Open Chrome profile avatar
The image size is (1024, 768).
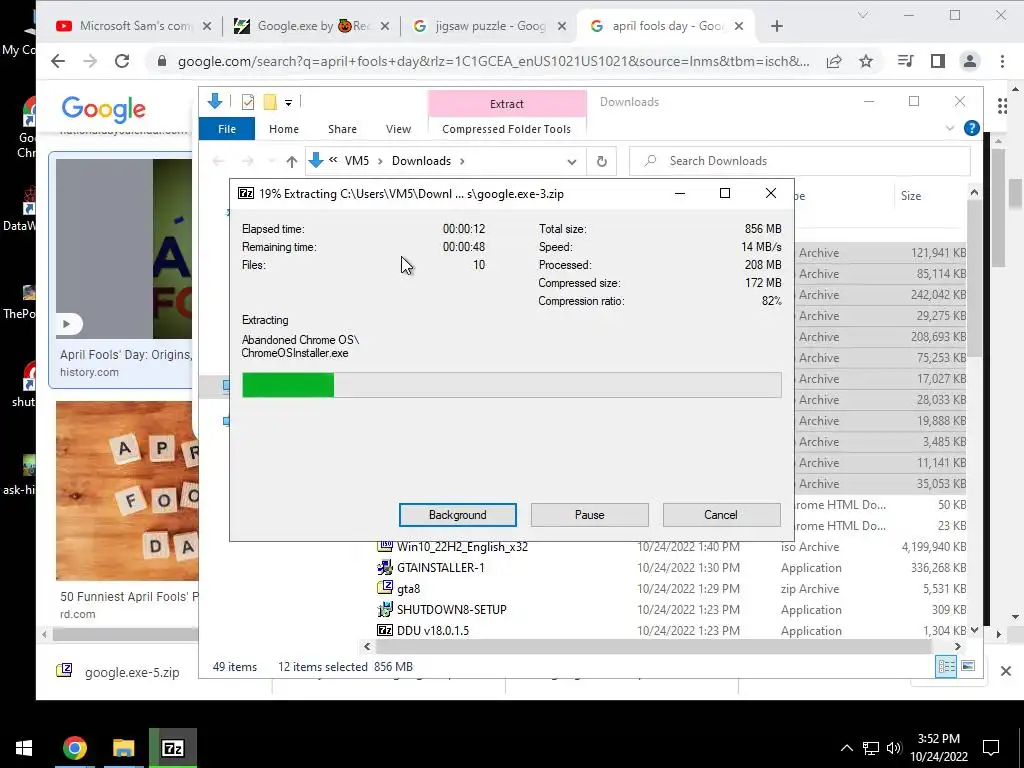(x=970, y=61)
